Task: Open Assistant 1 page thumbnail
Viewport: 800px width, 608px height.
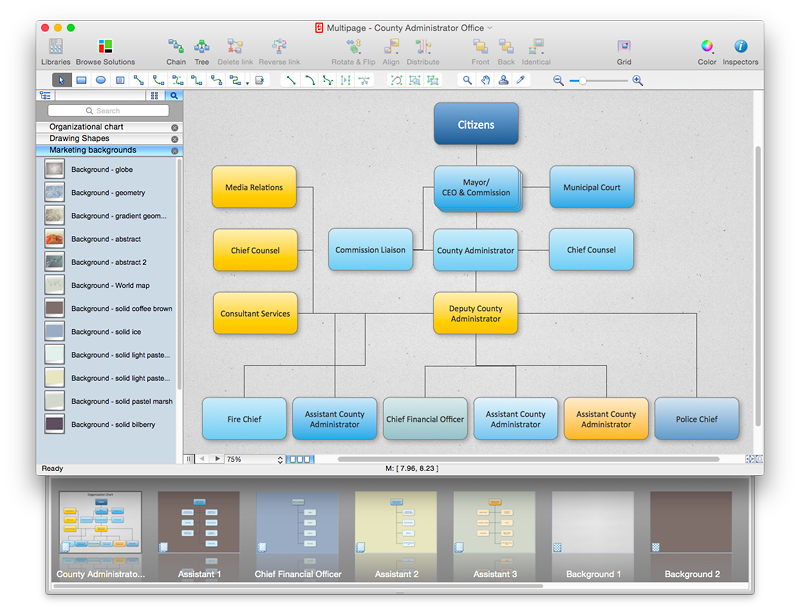Action: point(198,522)
